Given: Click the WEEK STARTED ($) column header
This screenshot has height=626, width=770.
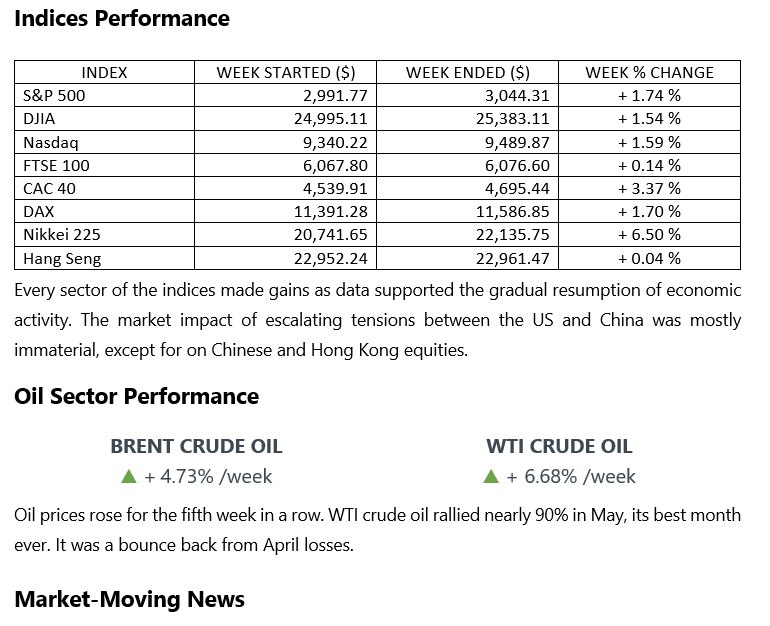Looking at the screenshot, I should pyautogui.click(x=286, y=72).
